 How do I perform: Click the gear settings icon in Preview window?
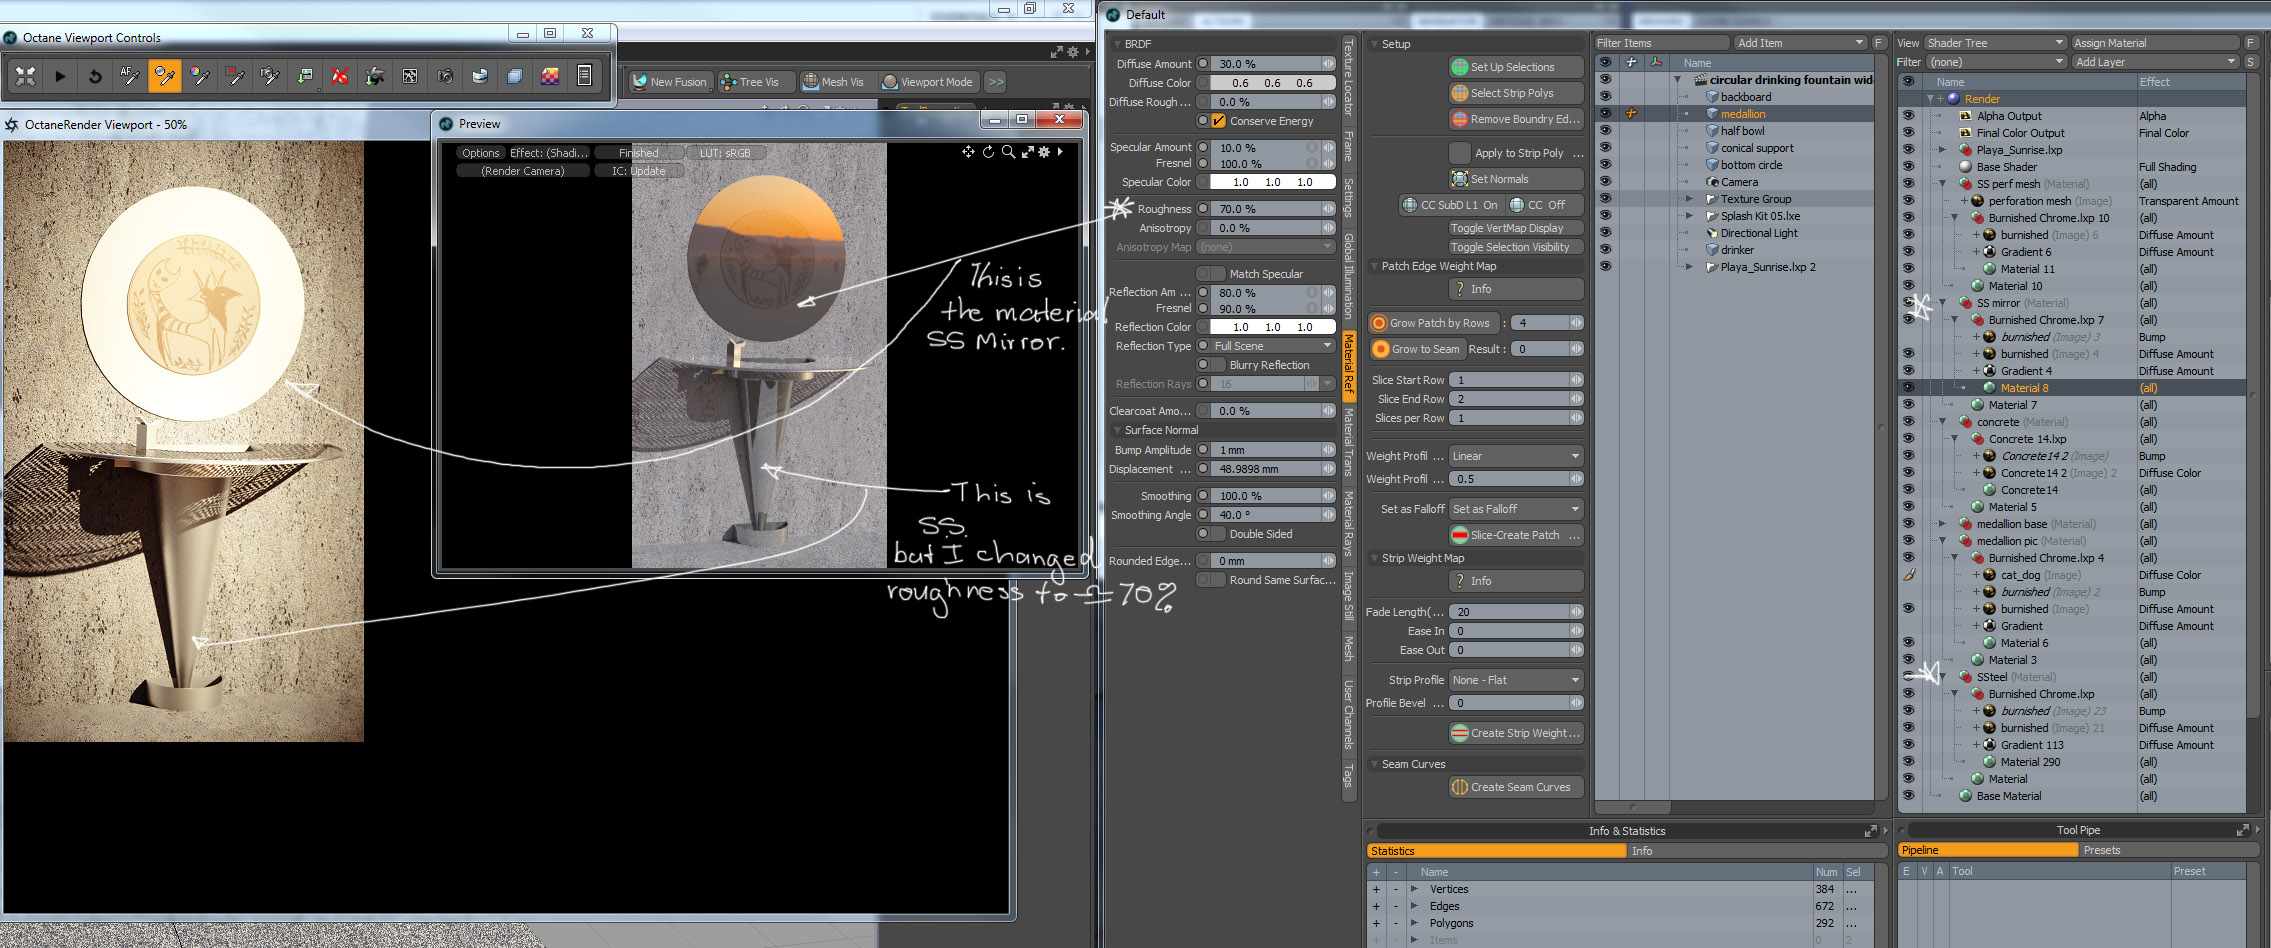1044,152
